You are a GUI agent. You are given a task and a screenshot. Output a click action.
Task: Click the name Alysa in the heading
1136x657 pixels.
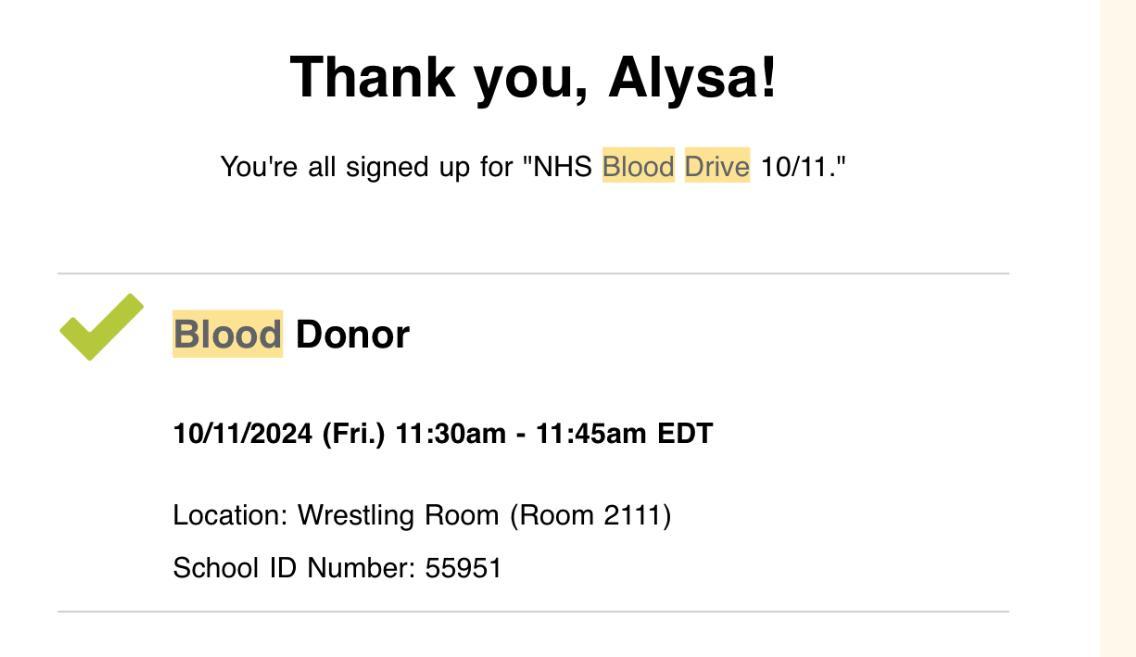coord(691,77)
